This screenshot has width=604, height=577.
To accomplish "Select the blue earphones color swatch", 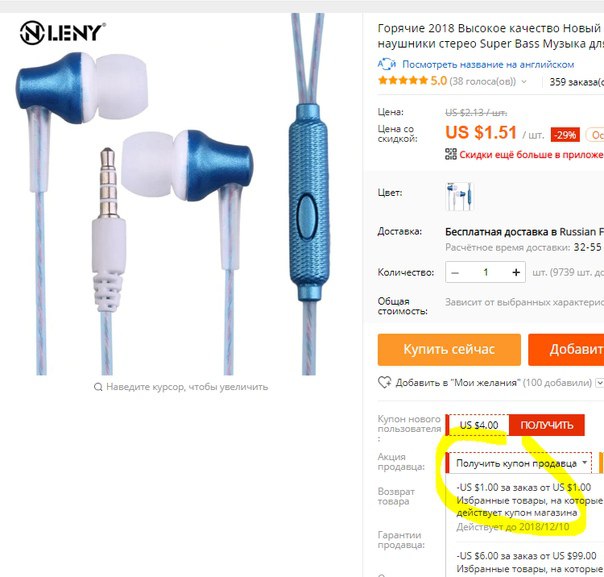I will (x=459, y=196).
